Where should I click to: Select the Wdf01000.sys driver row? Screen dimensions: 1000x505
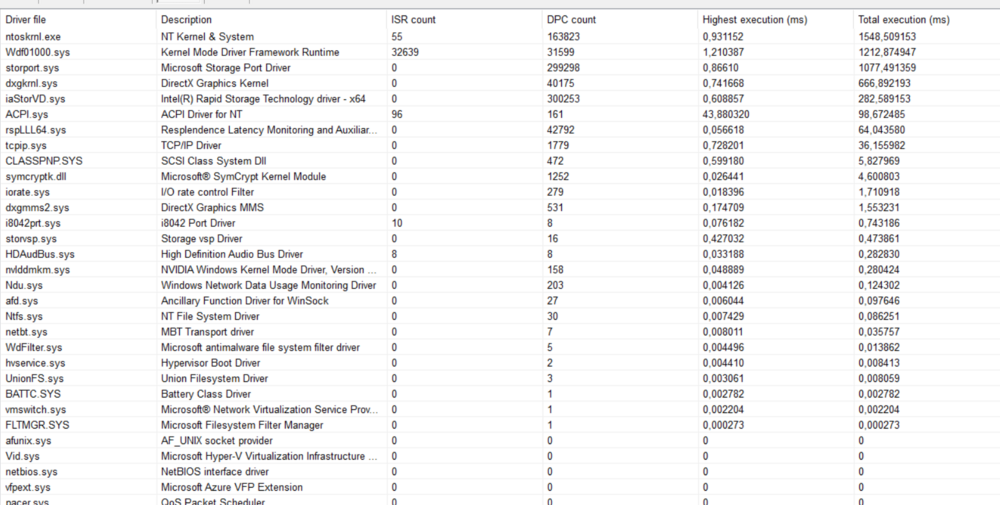pyautogui.click(x=37, y=52)
